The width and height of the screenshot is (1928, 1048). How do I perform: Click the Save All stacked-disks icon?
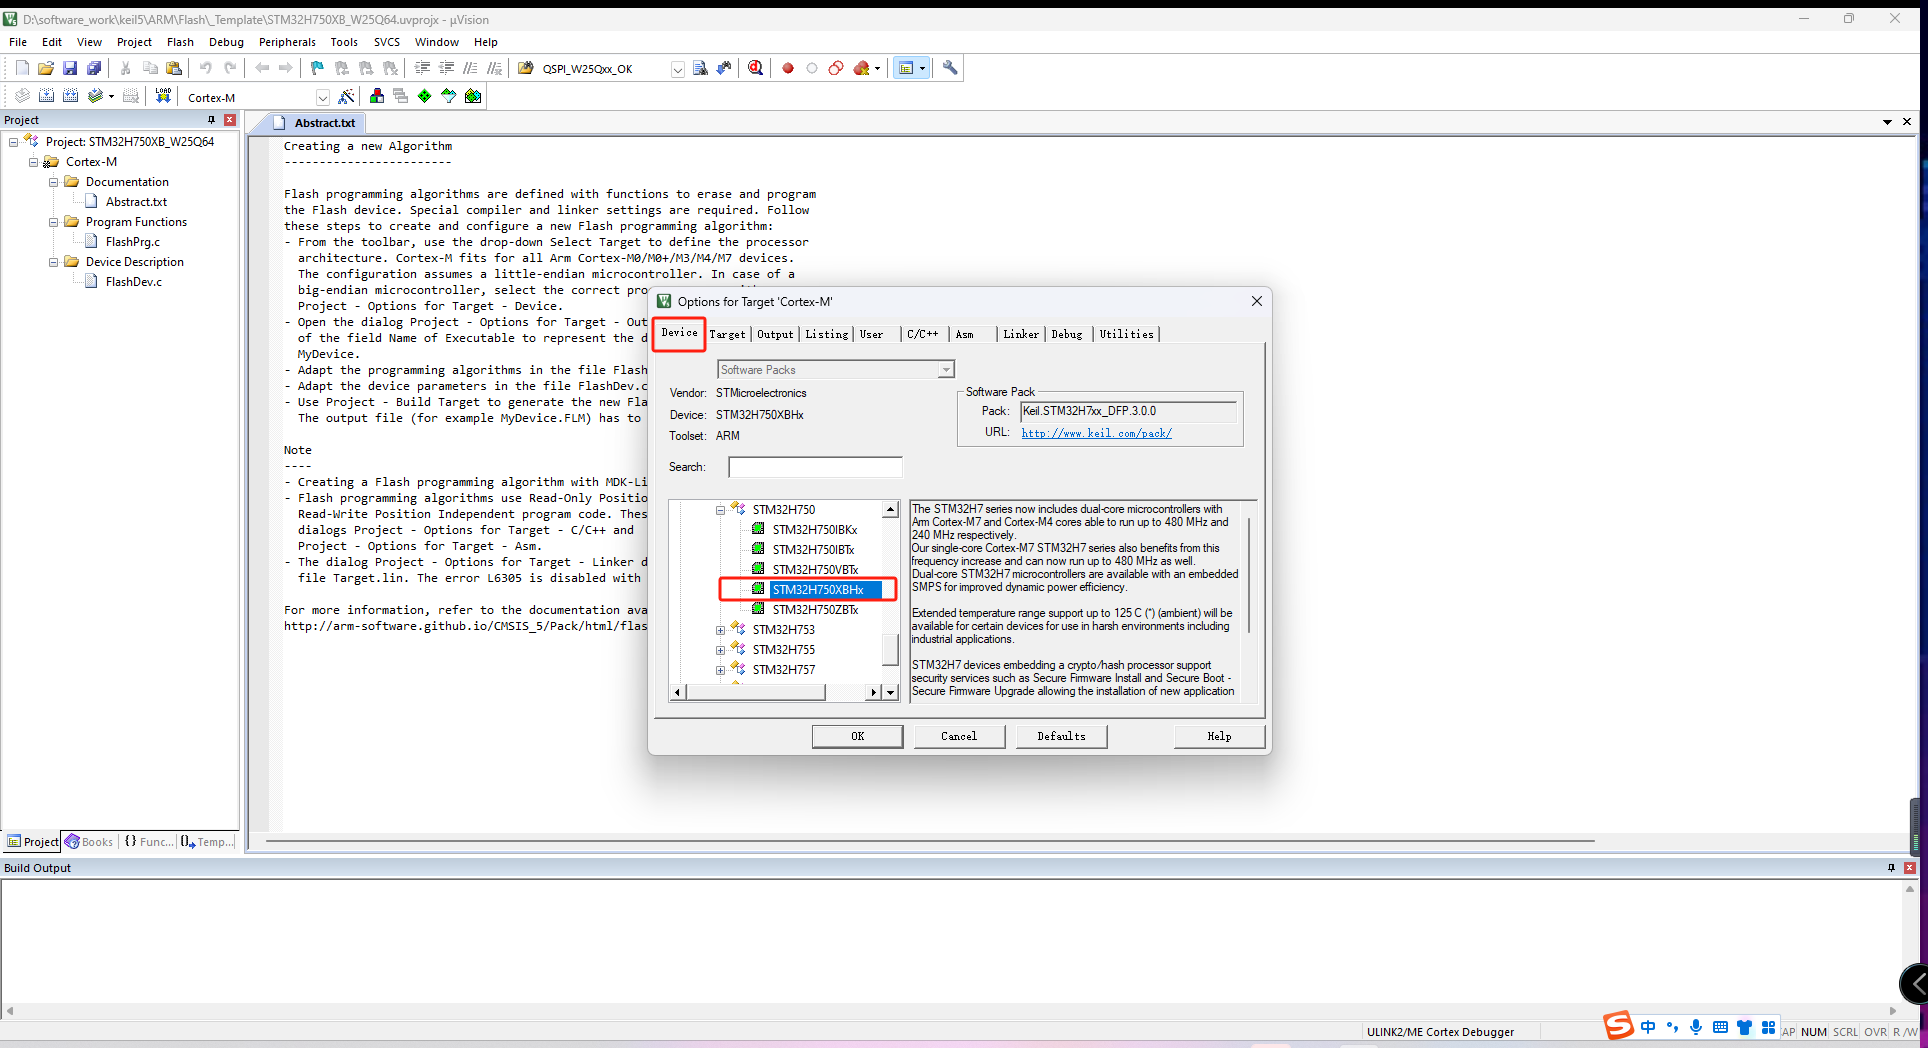click(94, 68)
